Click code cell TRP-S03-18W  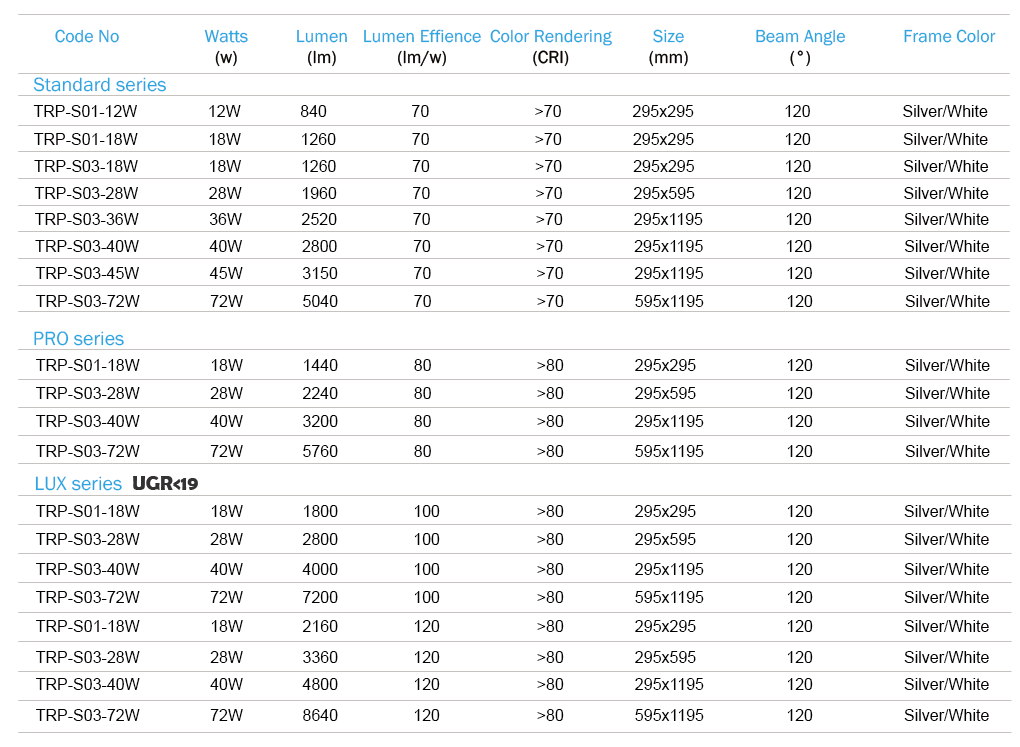pyautogui.click(x=86, y=166)
